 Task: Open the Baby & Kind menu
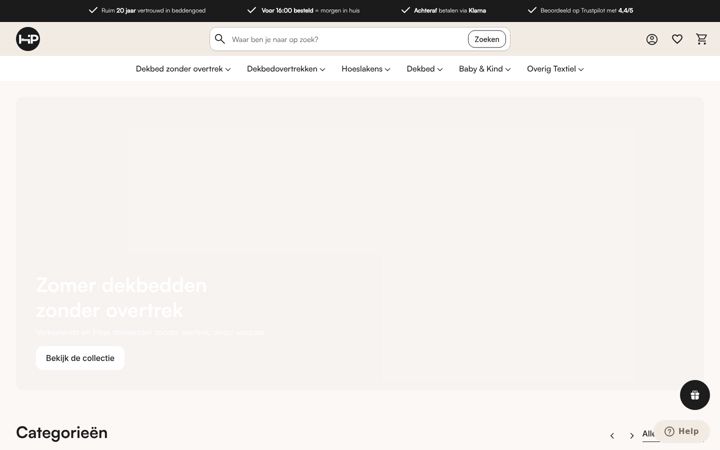[x=485, y=69]
